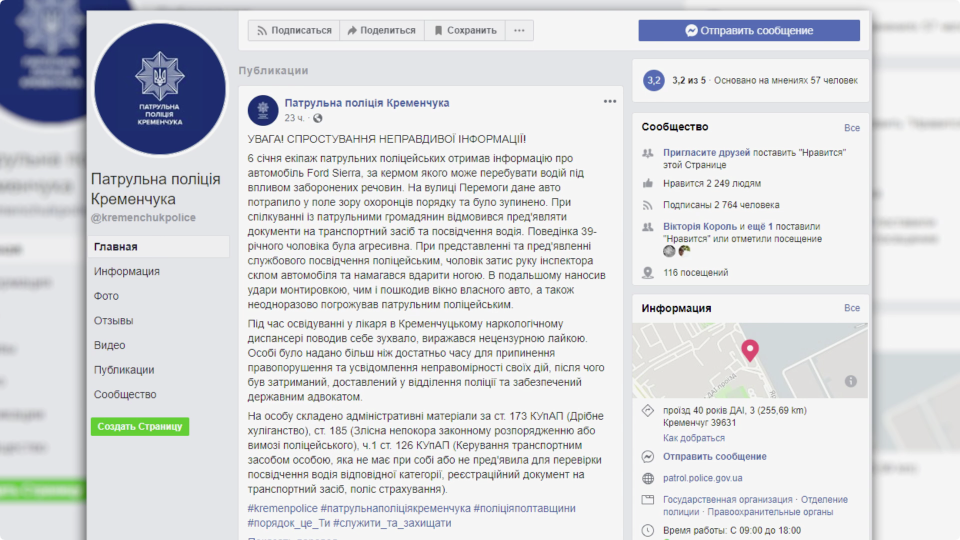Click hashtag #kremenpolice

(282, 508)
